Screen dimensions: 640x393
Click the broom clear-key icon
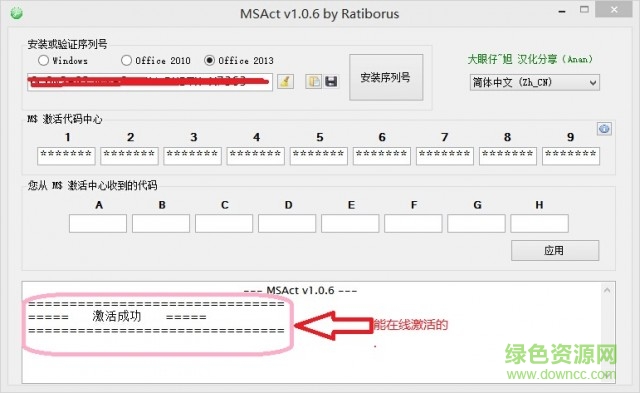coord(285,81)
